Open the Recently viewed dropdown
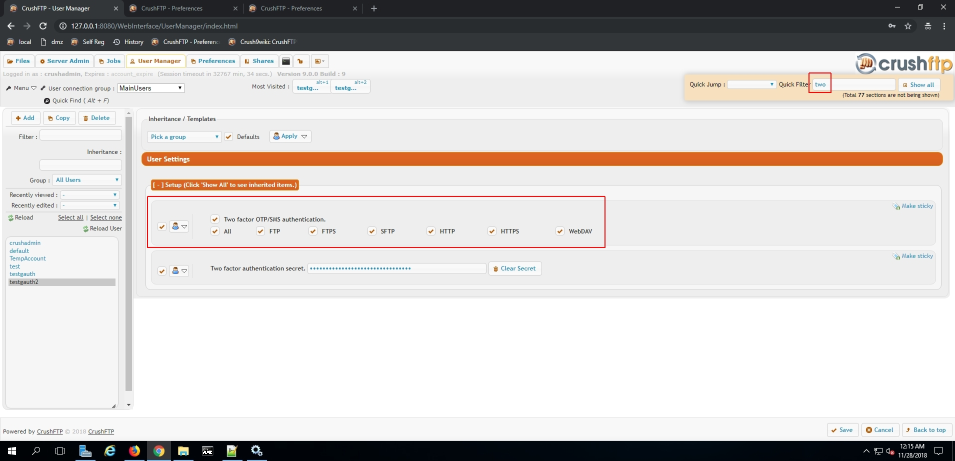This screenshot has width=955, height=461. coord(90,195)
